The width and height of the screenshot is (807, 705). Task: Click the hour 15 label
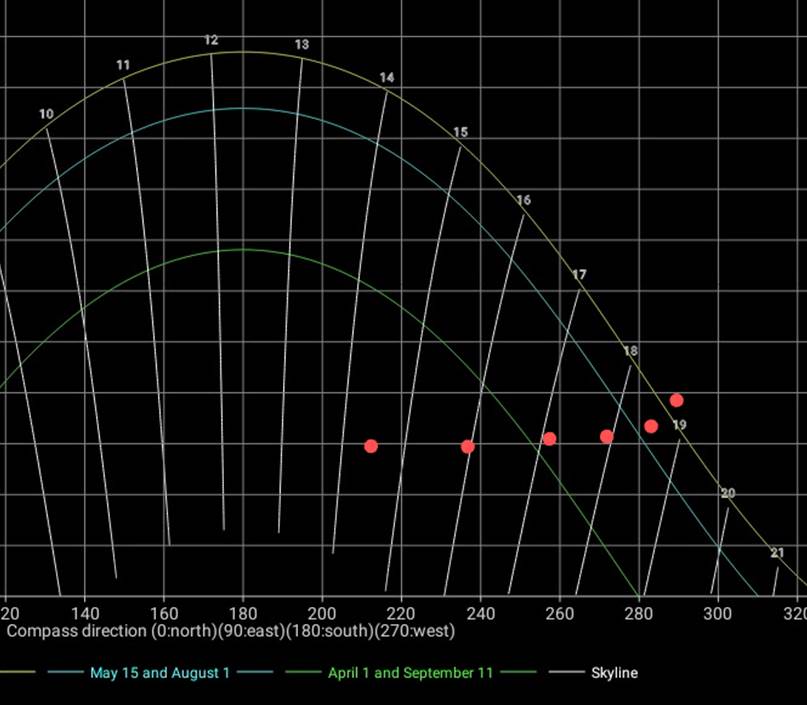point(460,133)
